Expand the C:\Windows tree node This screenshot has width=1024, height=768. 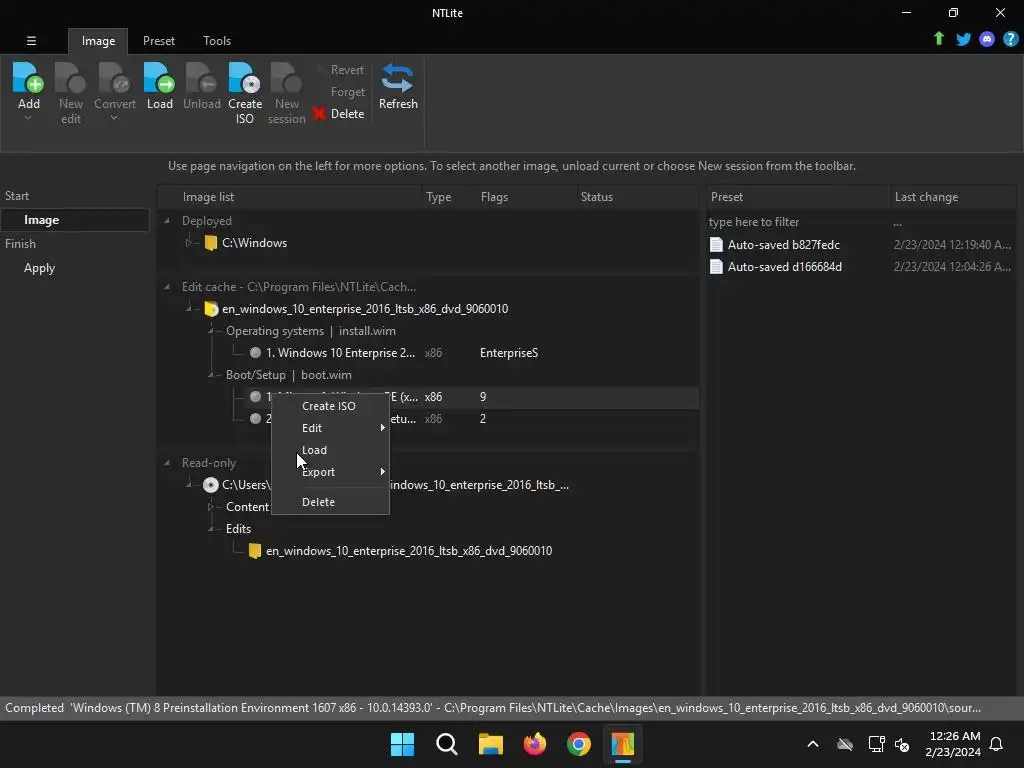189,243
